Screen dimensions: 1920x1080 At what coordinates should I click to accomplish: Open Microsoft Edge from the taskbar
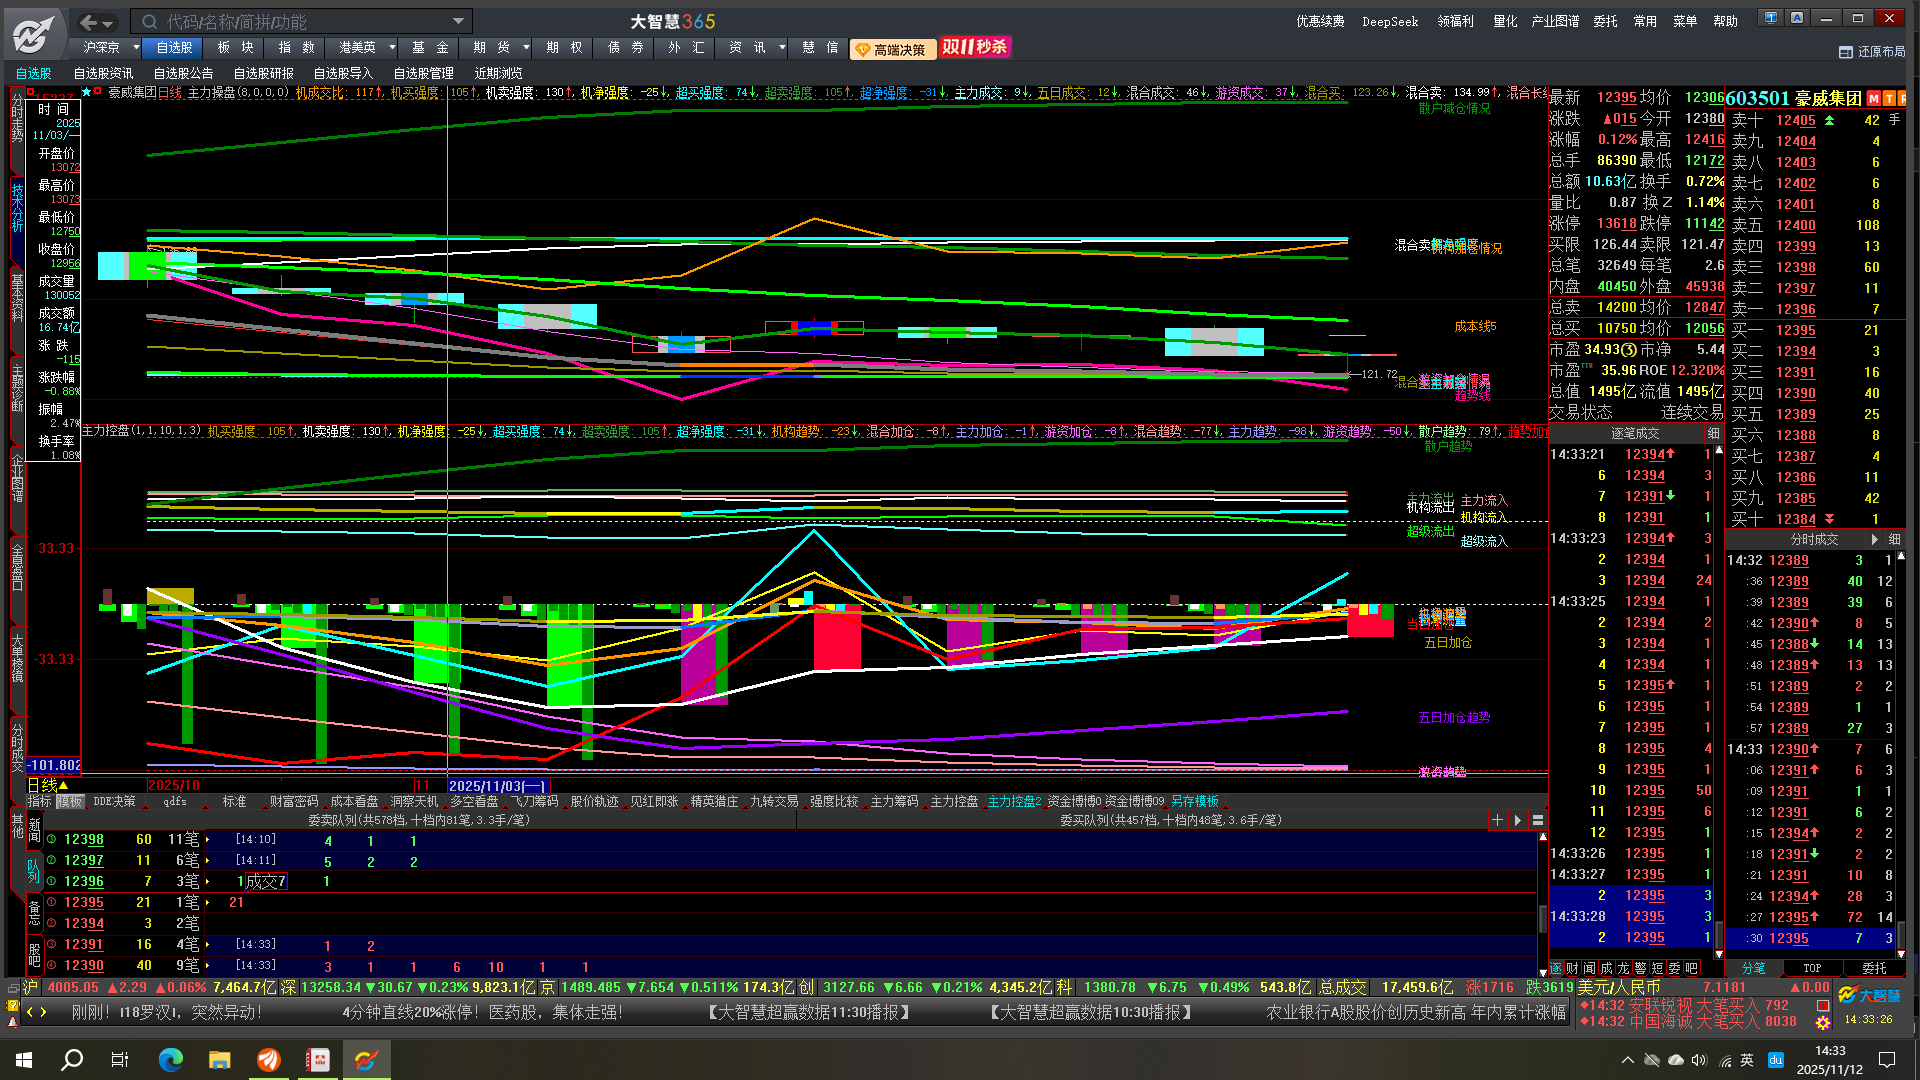(x=171, y=1059)
